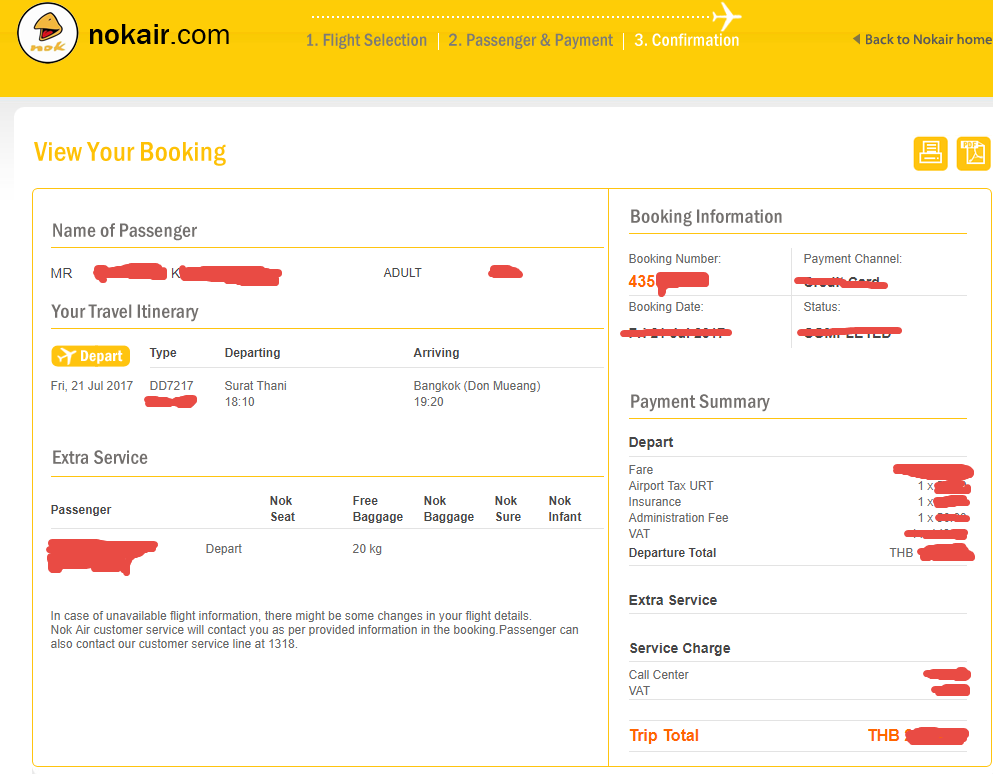Click Surat Thani departure city
The image size is (993, 774).
255,386
